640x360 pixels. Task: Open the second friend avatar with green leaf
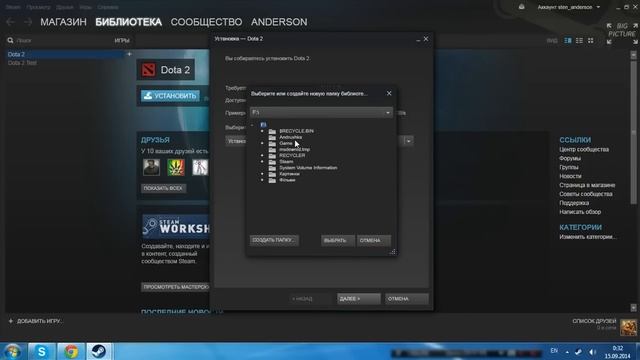click(176, 167)
